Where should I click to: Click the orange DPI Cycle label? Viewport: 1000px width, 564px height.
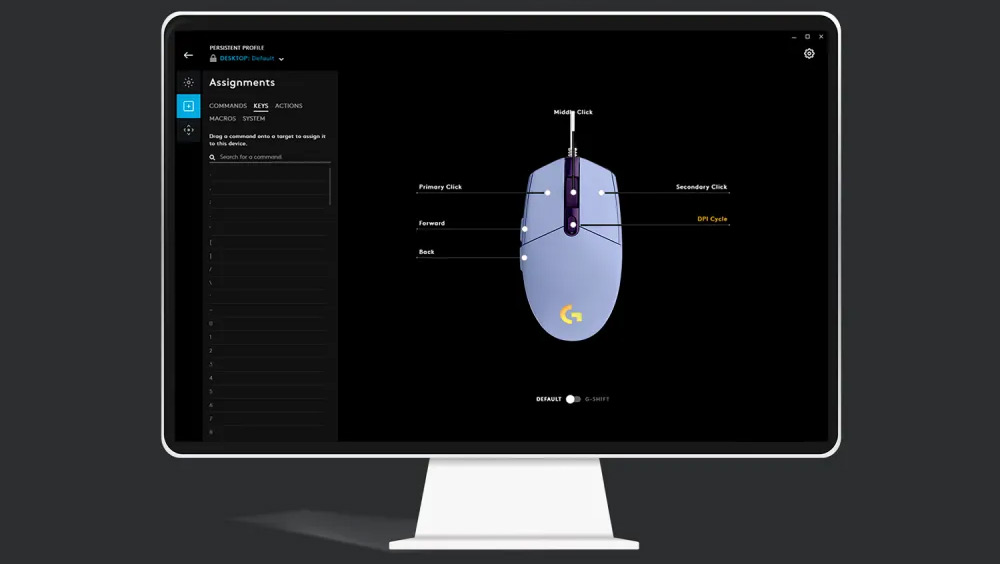(712, 219)
